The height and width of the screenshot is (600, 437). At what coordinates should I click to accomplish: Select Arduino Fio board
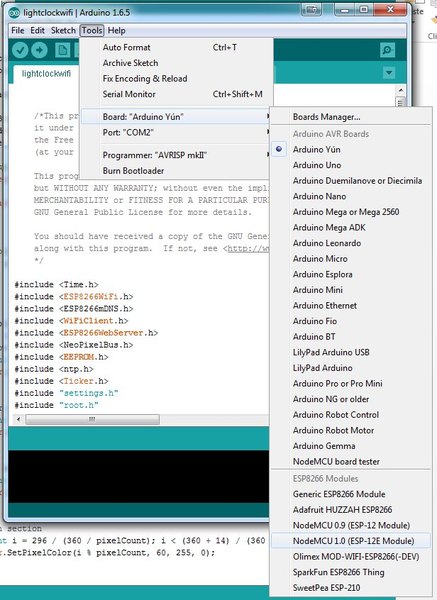[351, 321]
